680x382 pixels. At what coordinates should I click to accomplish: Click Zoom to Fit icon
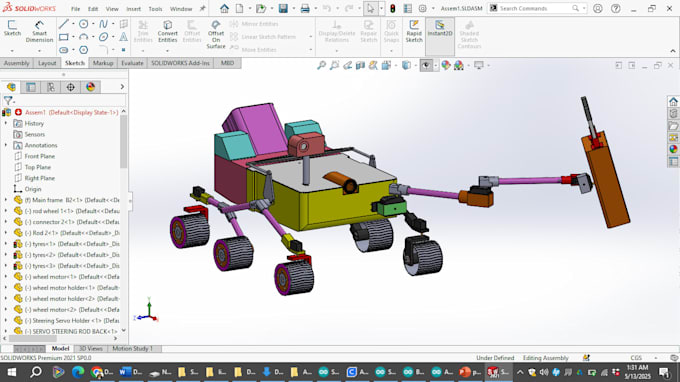[x=321, y=65]
